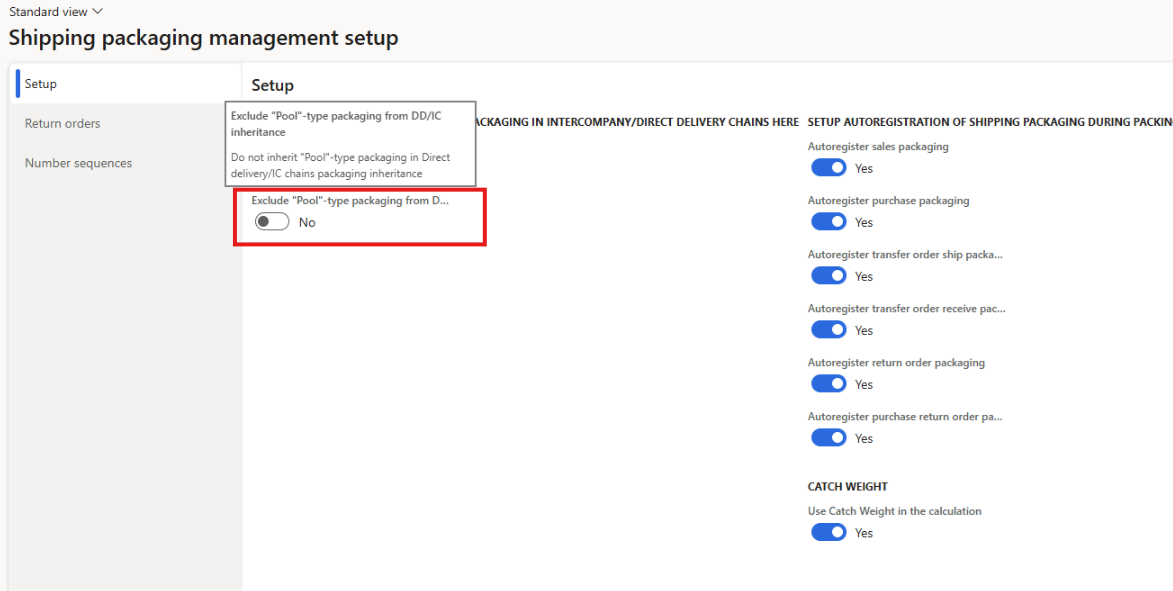Click the toggle slider knob for Catch Weight
Screen dimensions: 1173x591
click(835, 532)
